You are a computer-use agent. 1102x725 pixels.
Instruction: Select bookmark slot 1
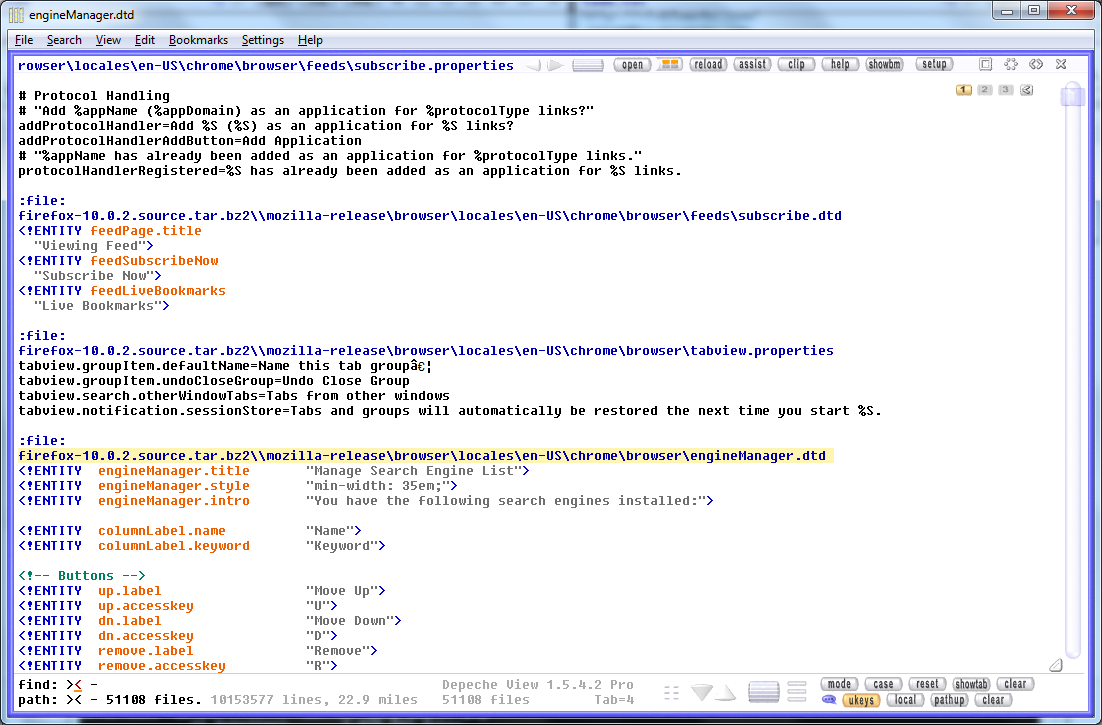(x=964, y=90)
